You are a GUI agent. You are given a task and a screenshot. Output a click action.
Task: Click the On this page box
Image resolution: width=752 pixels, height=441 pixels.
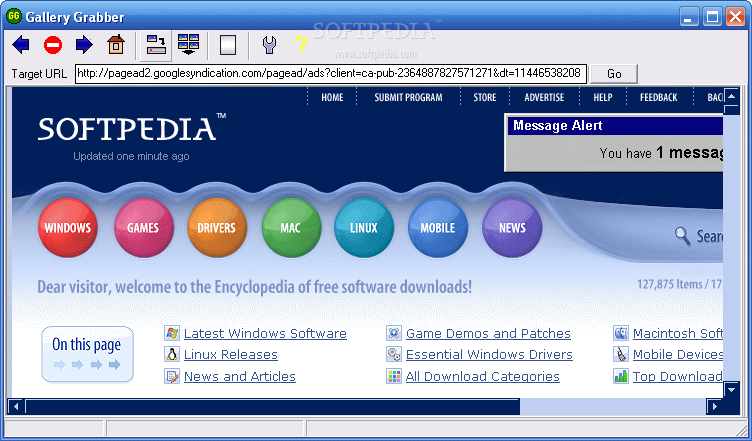pyautogui.click(x=87, y=355)
